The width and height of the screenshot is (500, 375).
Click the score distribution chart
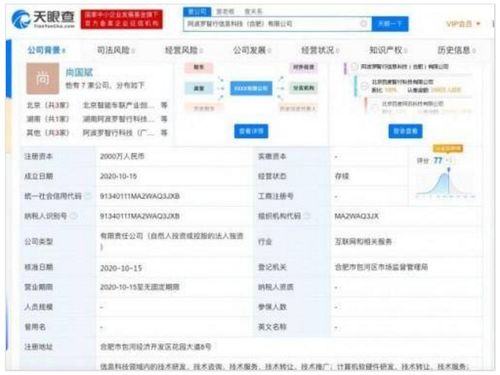click(x=446, y=183)
